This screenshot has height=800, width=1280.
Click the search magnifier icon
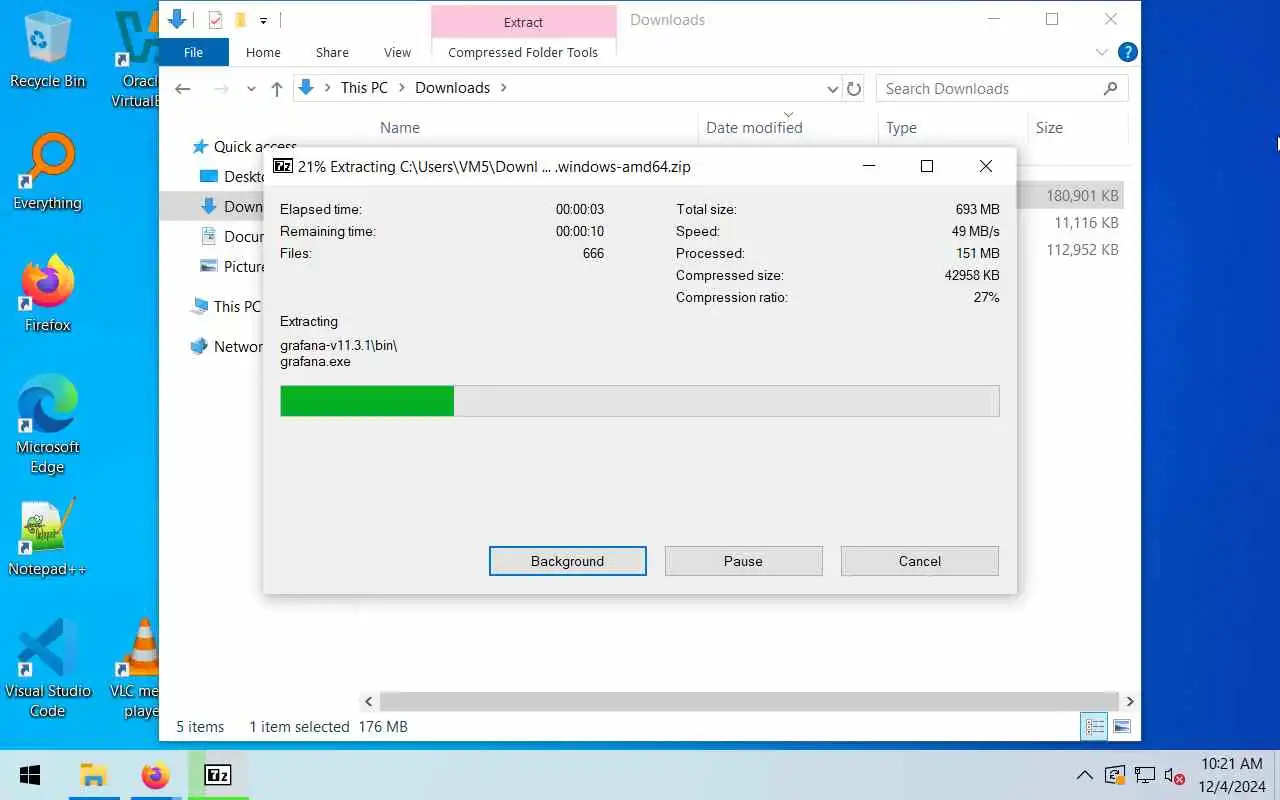(1110, 88)
